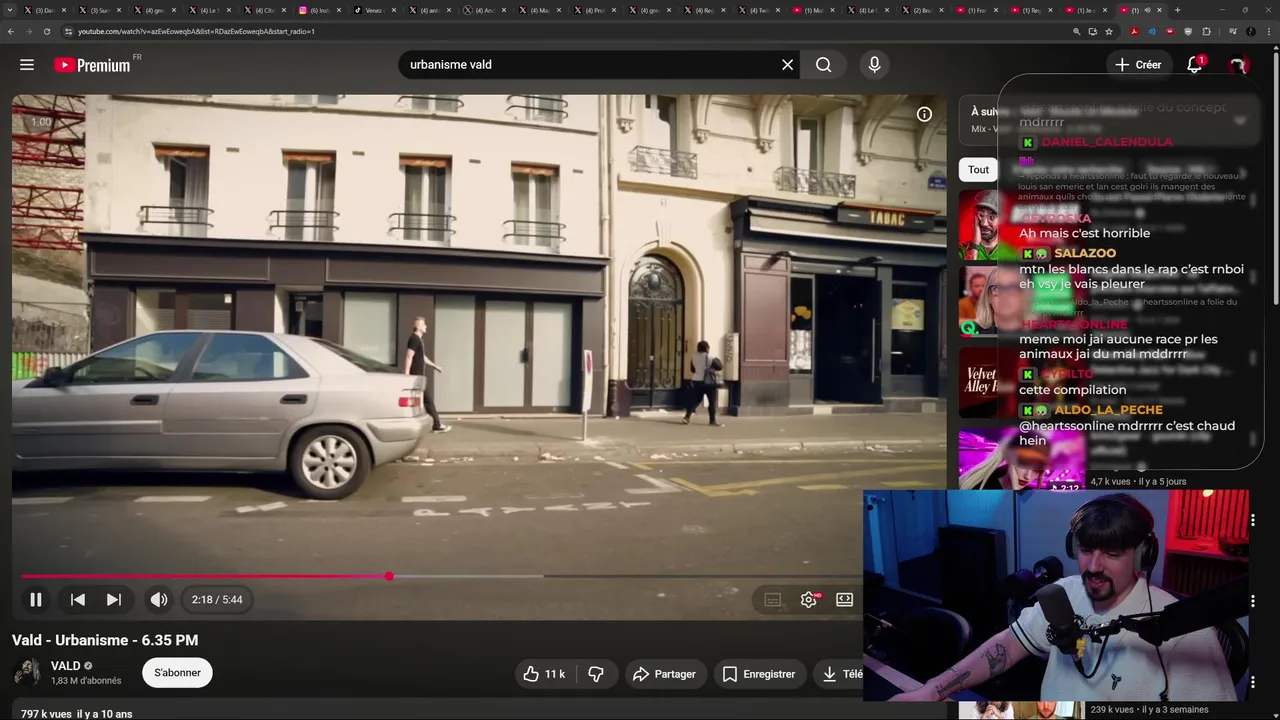Clear the search text with the X icon
1280x720 pixels.
(787, 64)
